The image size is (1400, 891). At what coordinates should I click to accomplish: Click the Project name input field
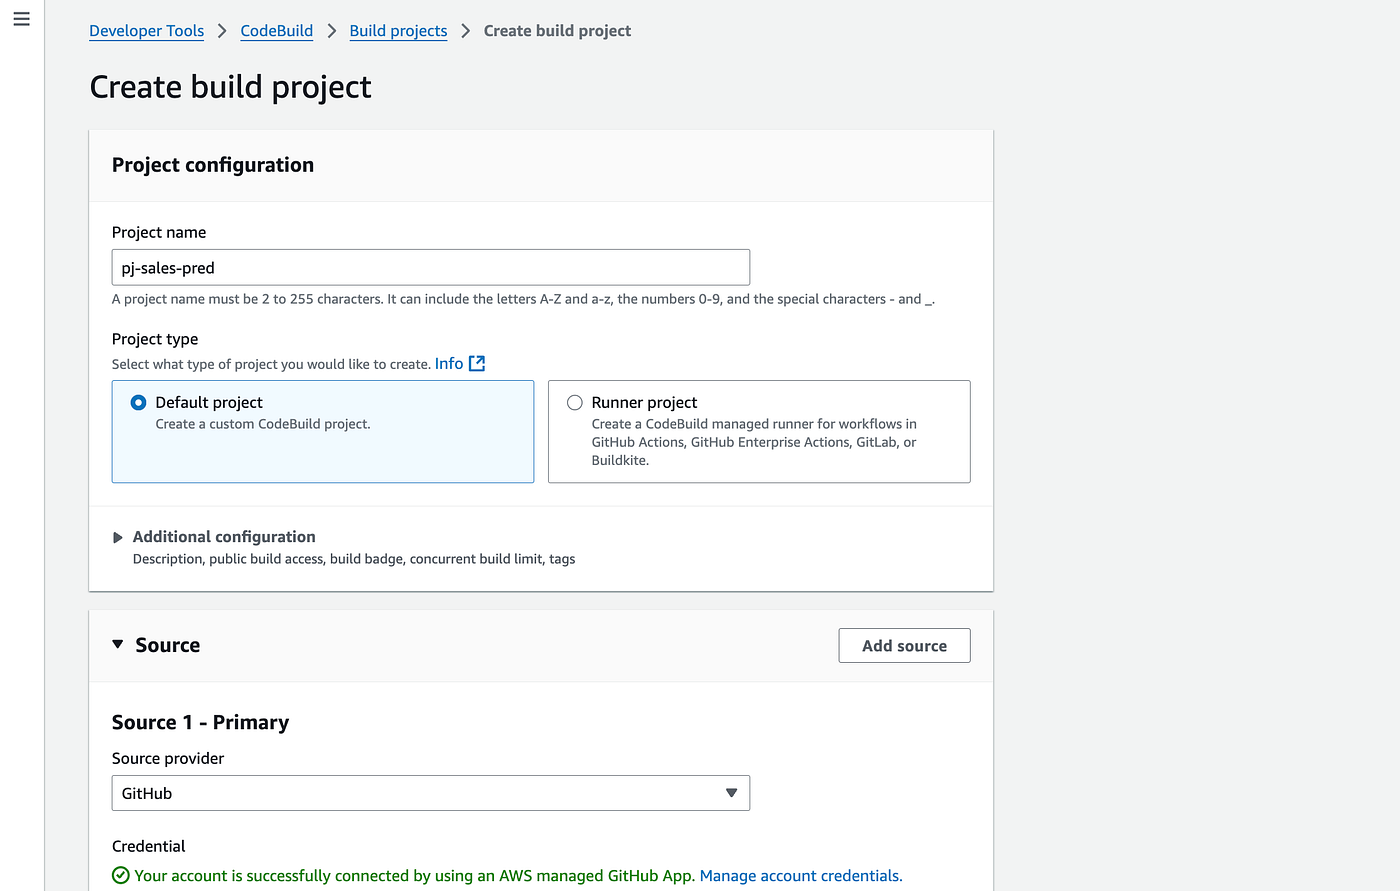coord(431,268)
